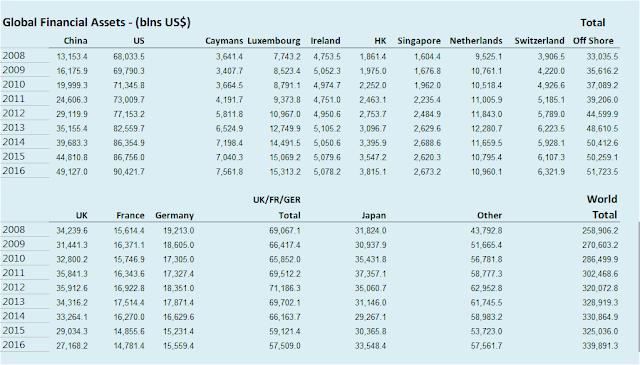Screen dimensions: 640x365
Task: Click the UK column header
Action: tap(82, 216)
